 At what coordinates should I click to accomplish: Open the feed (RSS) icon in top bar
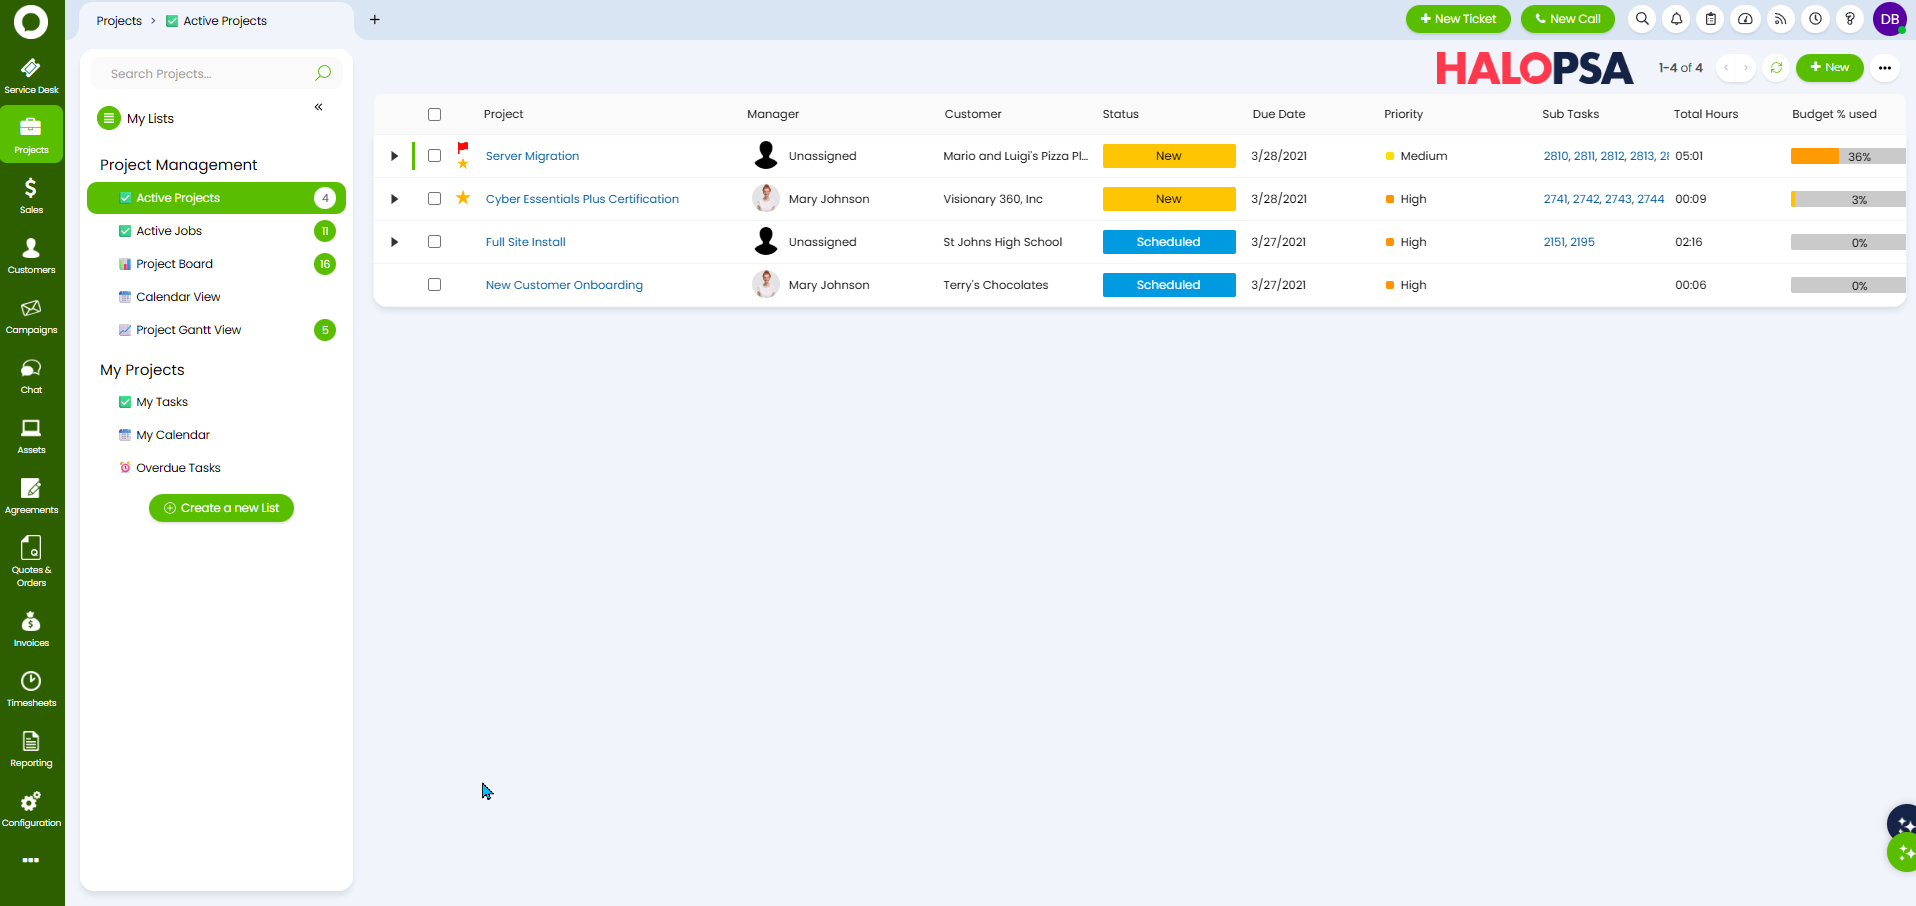point(1781,19)
